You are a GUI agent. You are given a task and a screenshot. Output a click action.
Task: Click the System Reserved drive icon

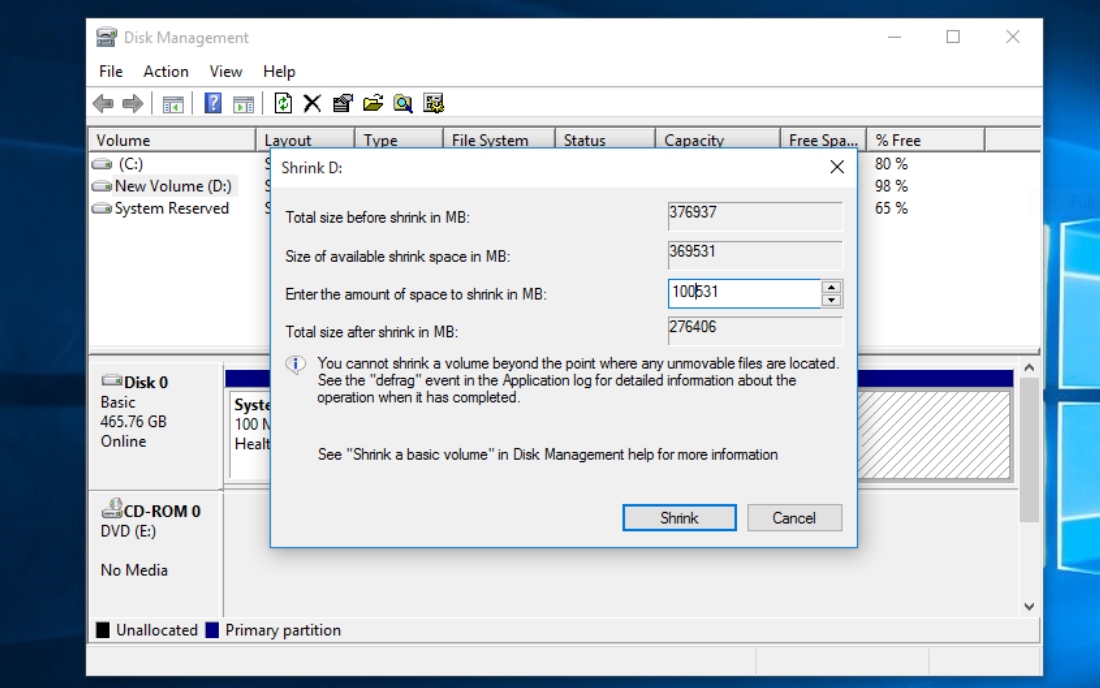(102, 208)
